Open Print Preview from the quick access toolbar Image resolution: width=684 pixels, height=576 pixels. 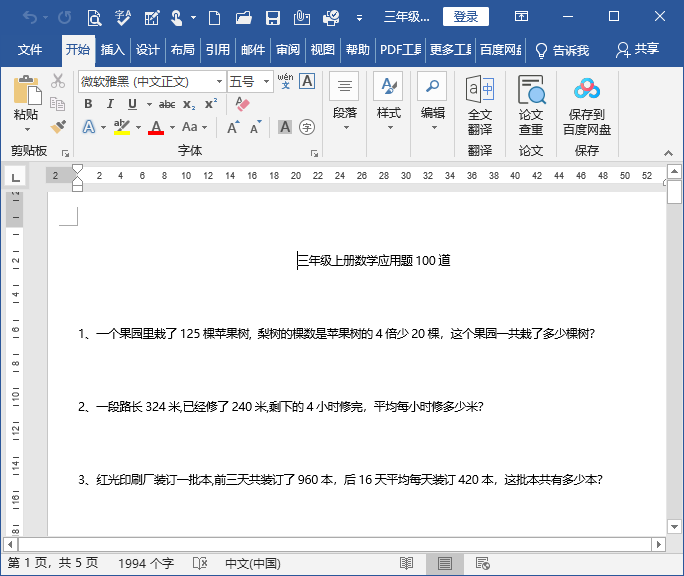94,17
